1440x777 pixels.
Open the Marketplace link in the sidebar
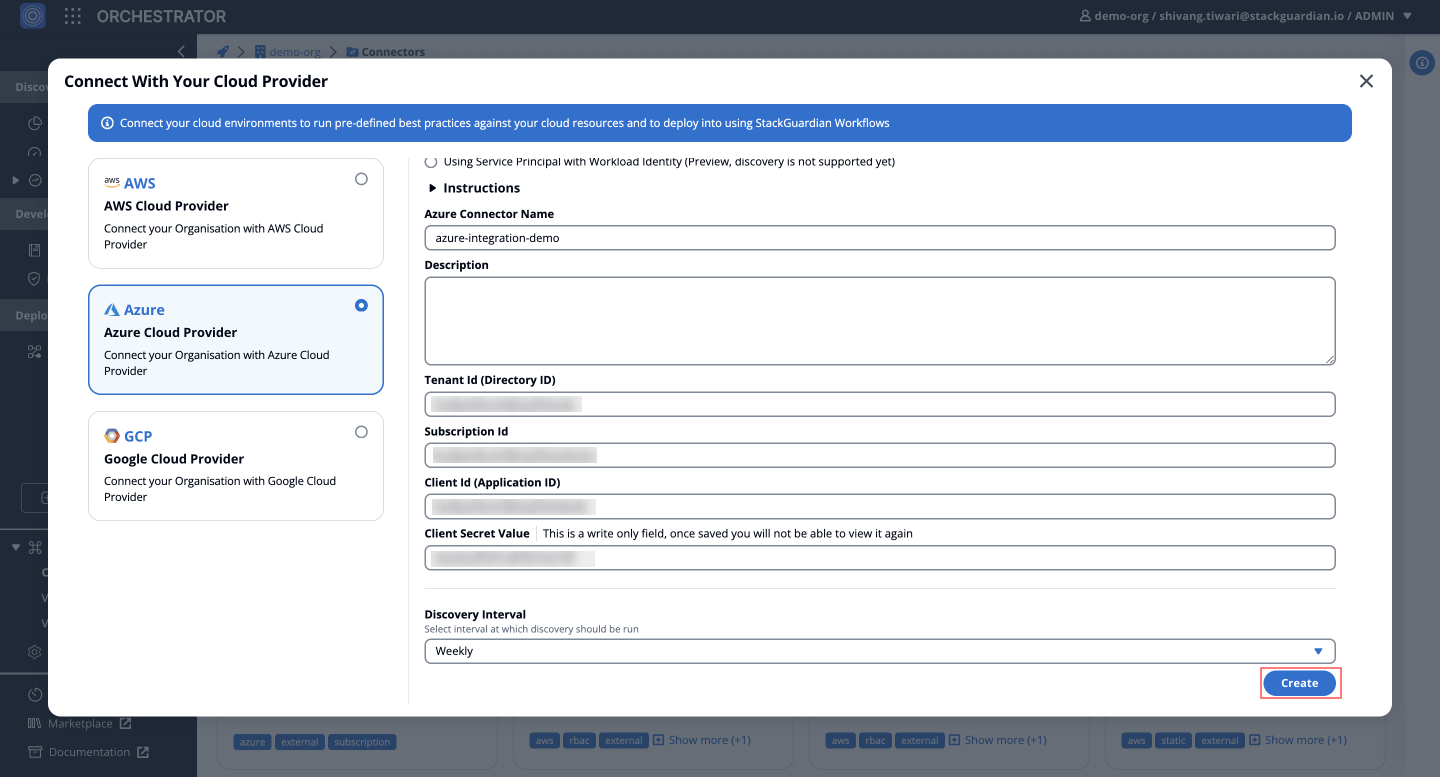80,723
